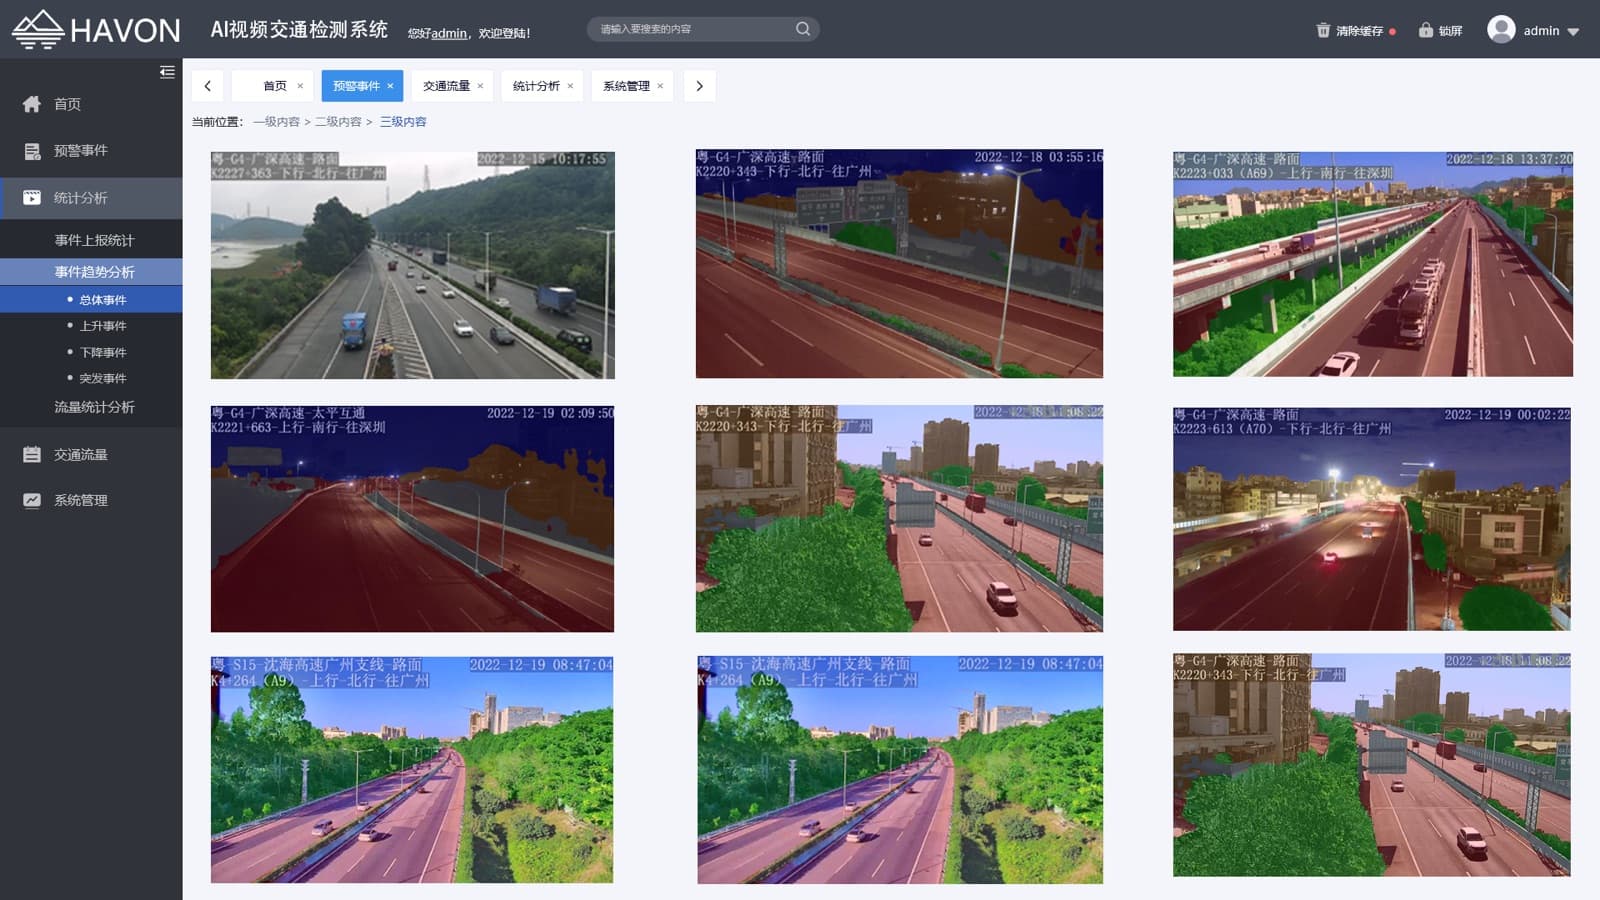The height and width of the screenshot is (900, 1600).
Task: Click the admin user avatar
Action: click(1501, 29)
